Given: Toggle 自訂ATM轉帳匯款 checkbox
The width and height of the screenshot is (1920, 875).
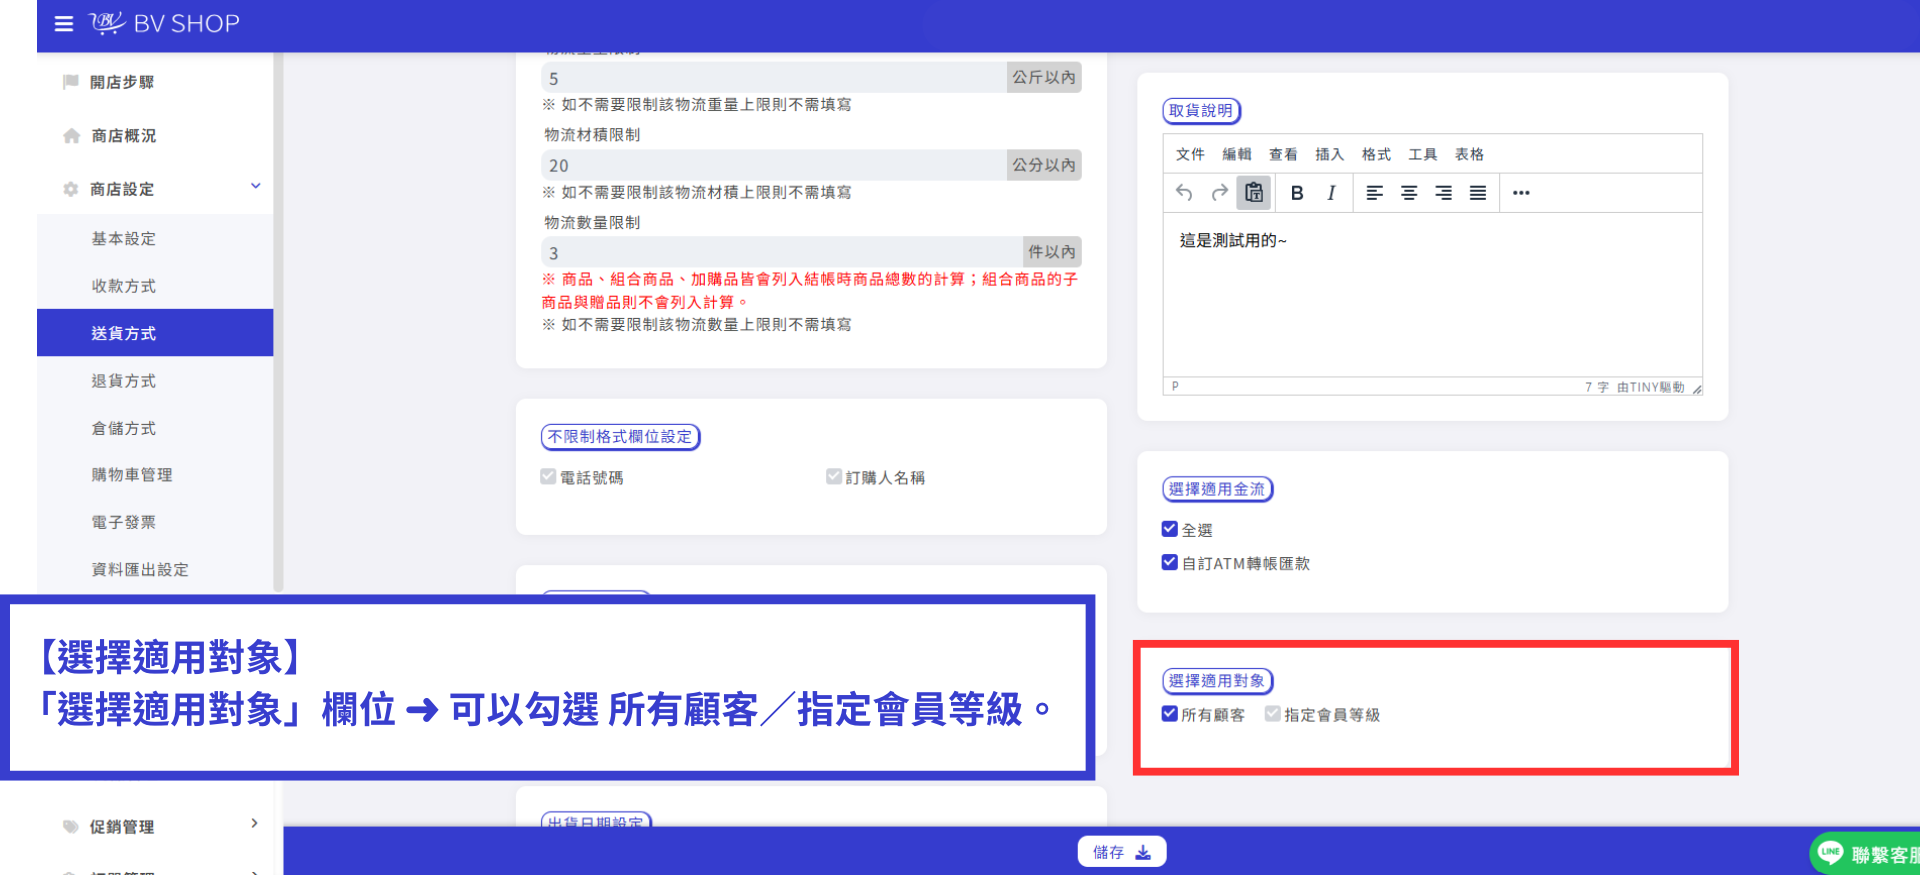Looking at the screenshot, I should click(x=1169, y=562).
